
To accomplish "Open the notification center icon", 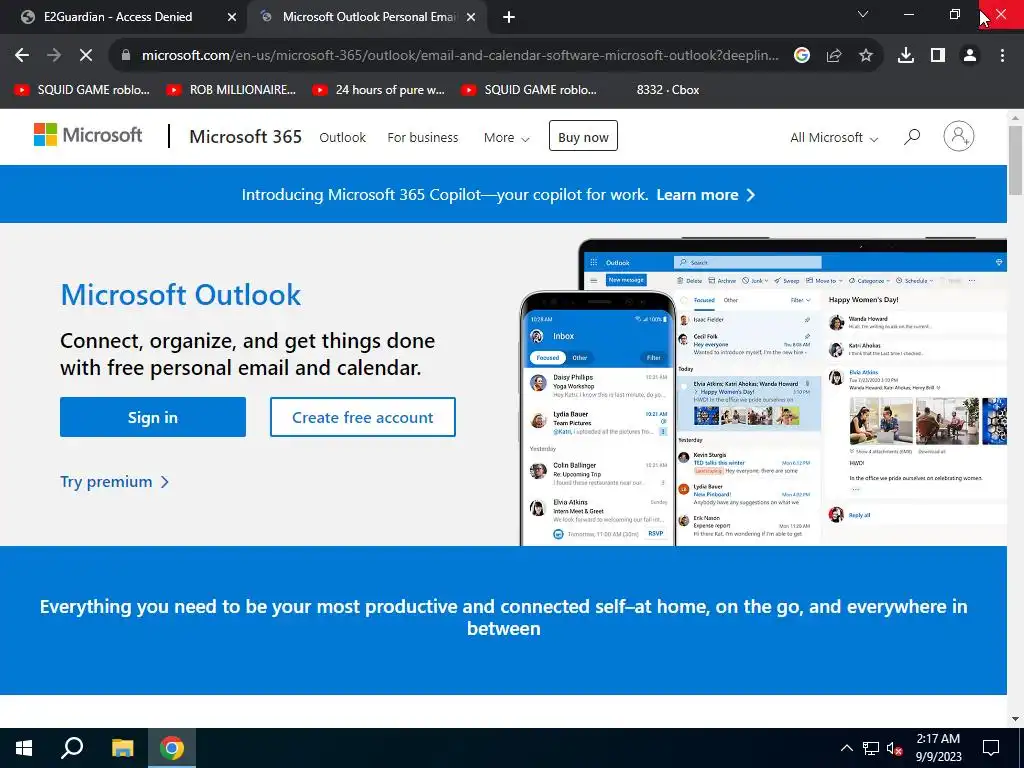I will 991,748.
